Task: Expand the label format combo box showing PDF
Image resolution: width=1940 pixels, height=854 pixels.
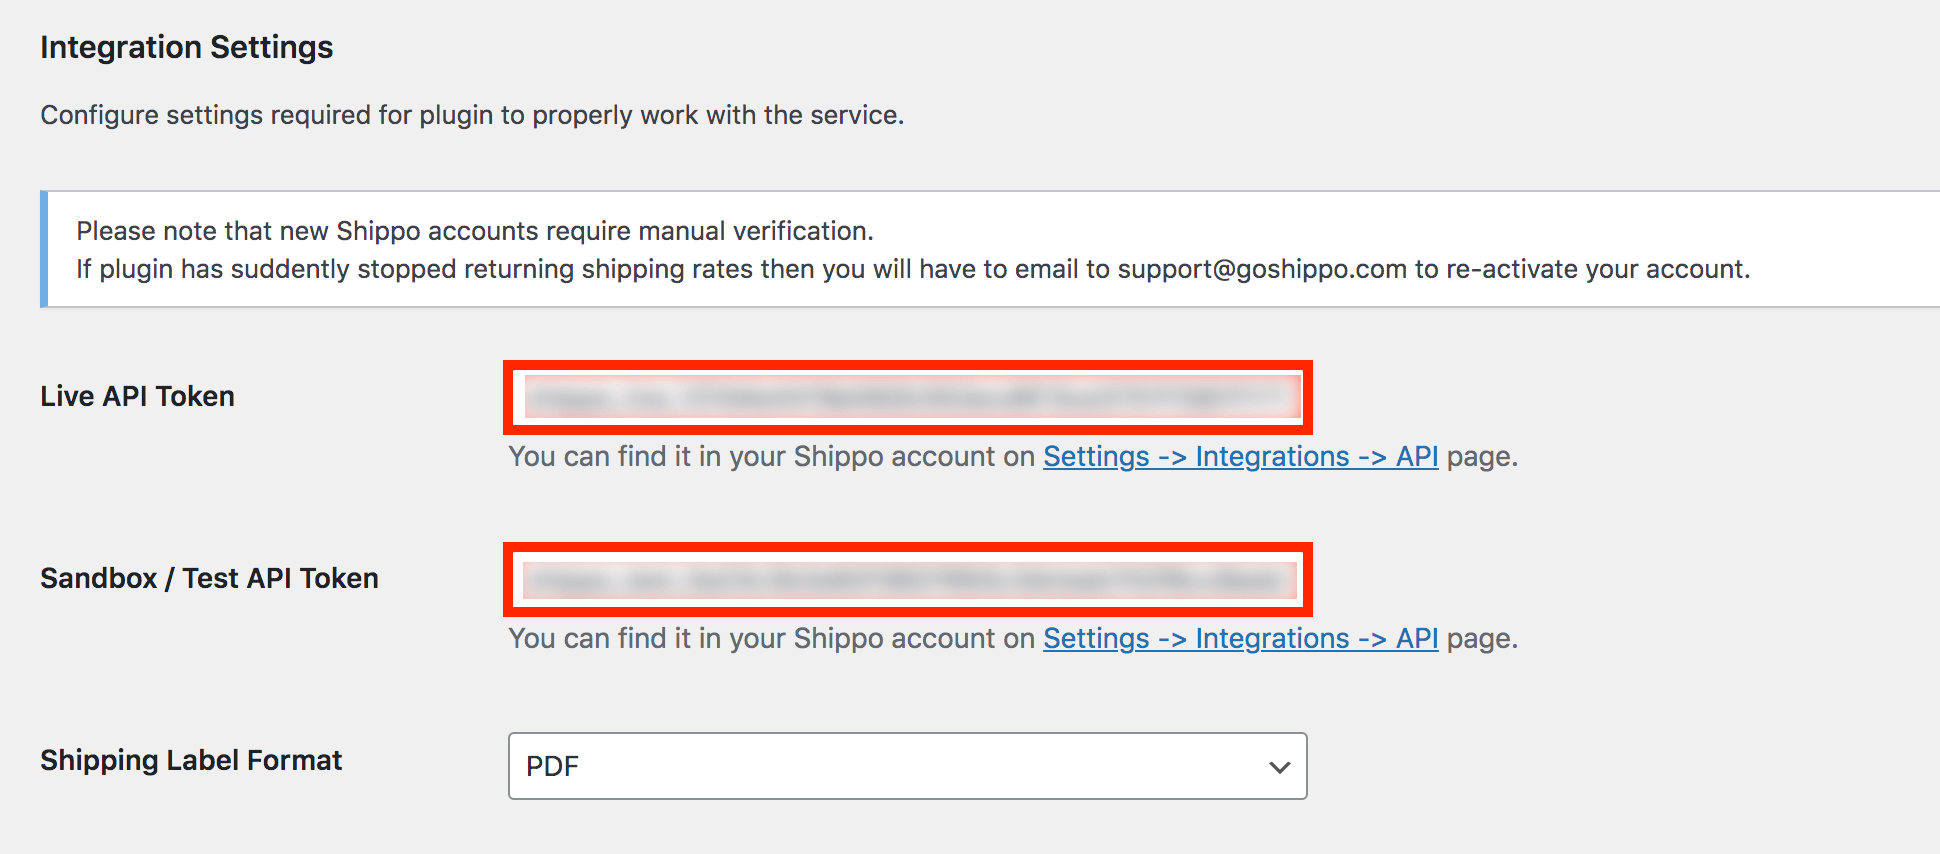Action: point(906,766)
